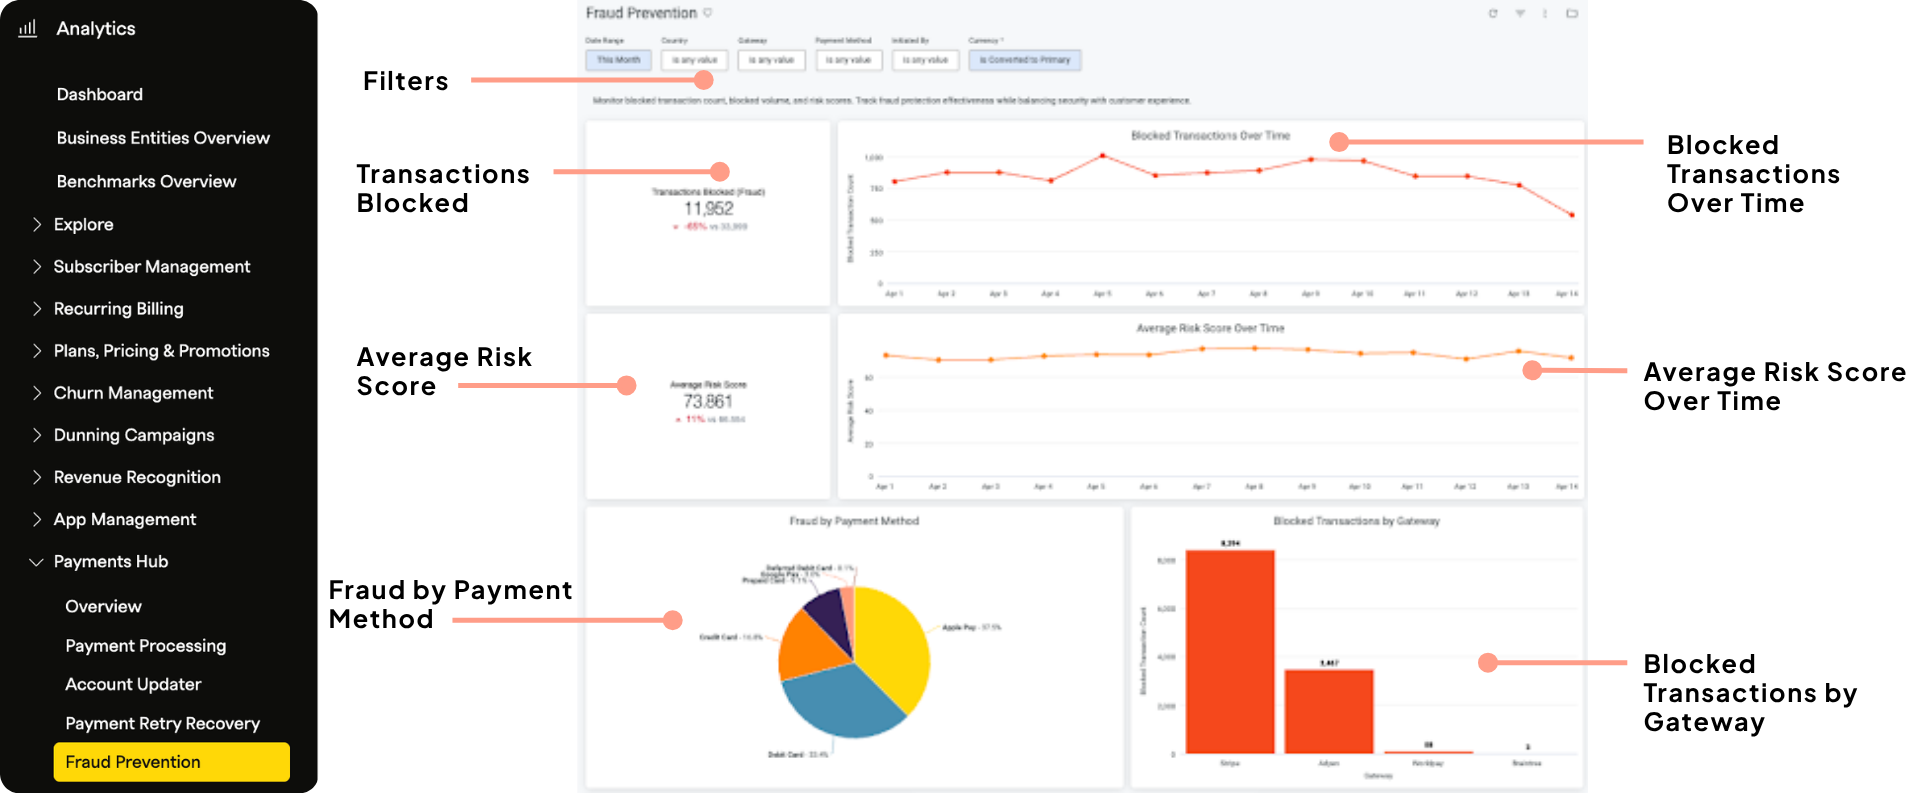
Task: Open the three-dot dashboard actions menu
Action: pyautogui.click(x=1545, y=14)
